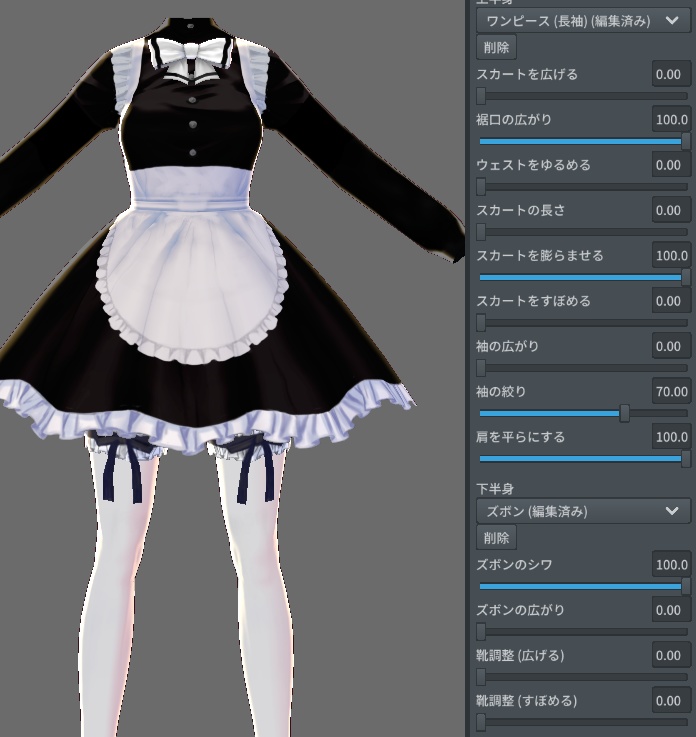Image resolution: width=696 pixels, height=737 pixels.
Task: Open the ズボン (編集済み) lower body dropdown
Action: (x=583, y=511)
